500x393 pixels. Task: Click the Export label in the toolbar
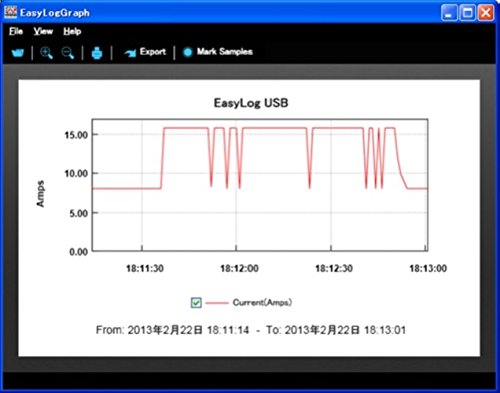coord(153,52)
